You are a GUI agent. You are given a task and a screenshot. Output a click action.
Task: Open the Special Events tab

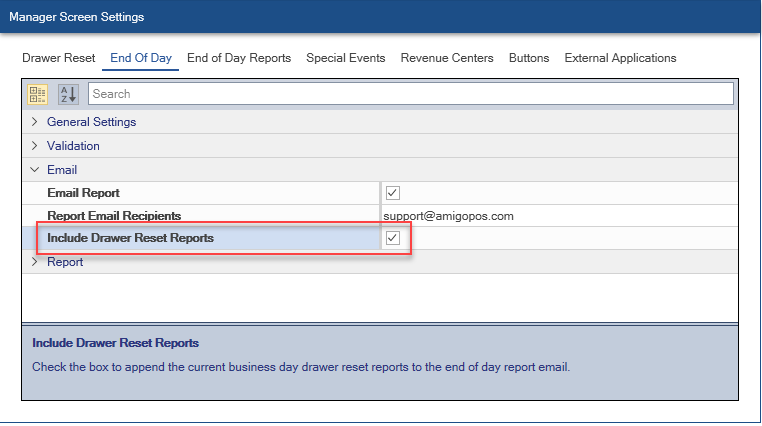coord(346,58)
